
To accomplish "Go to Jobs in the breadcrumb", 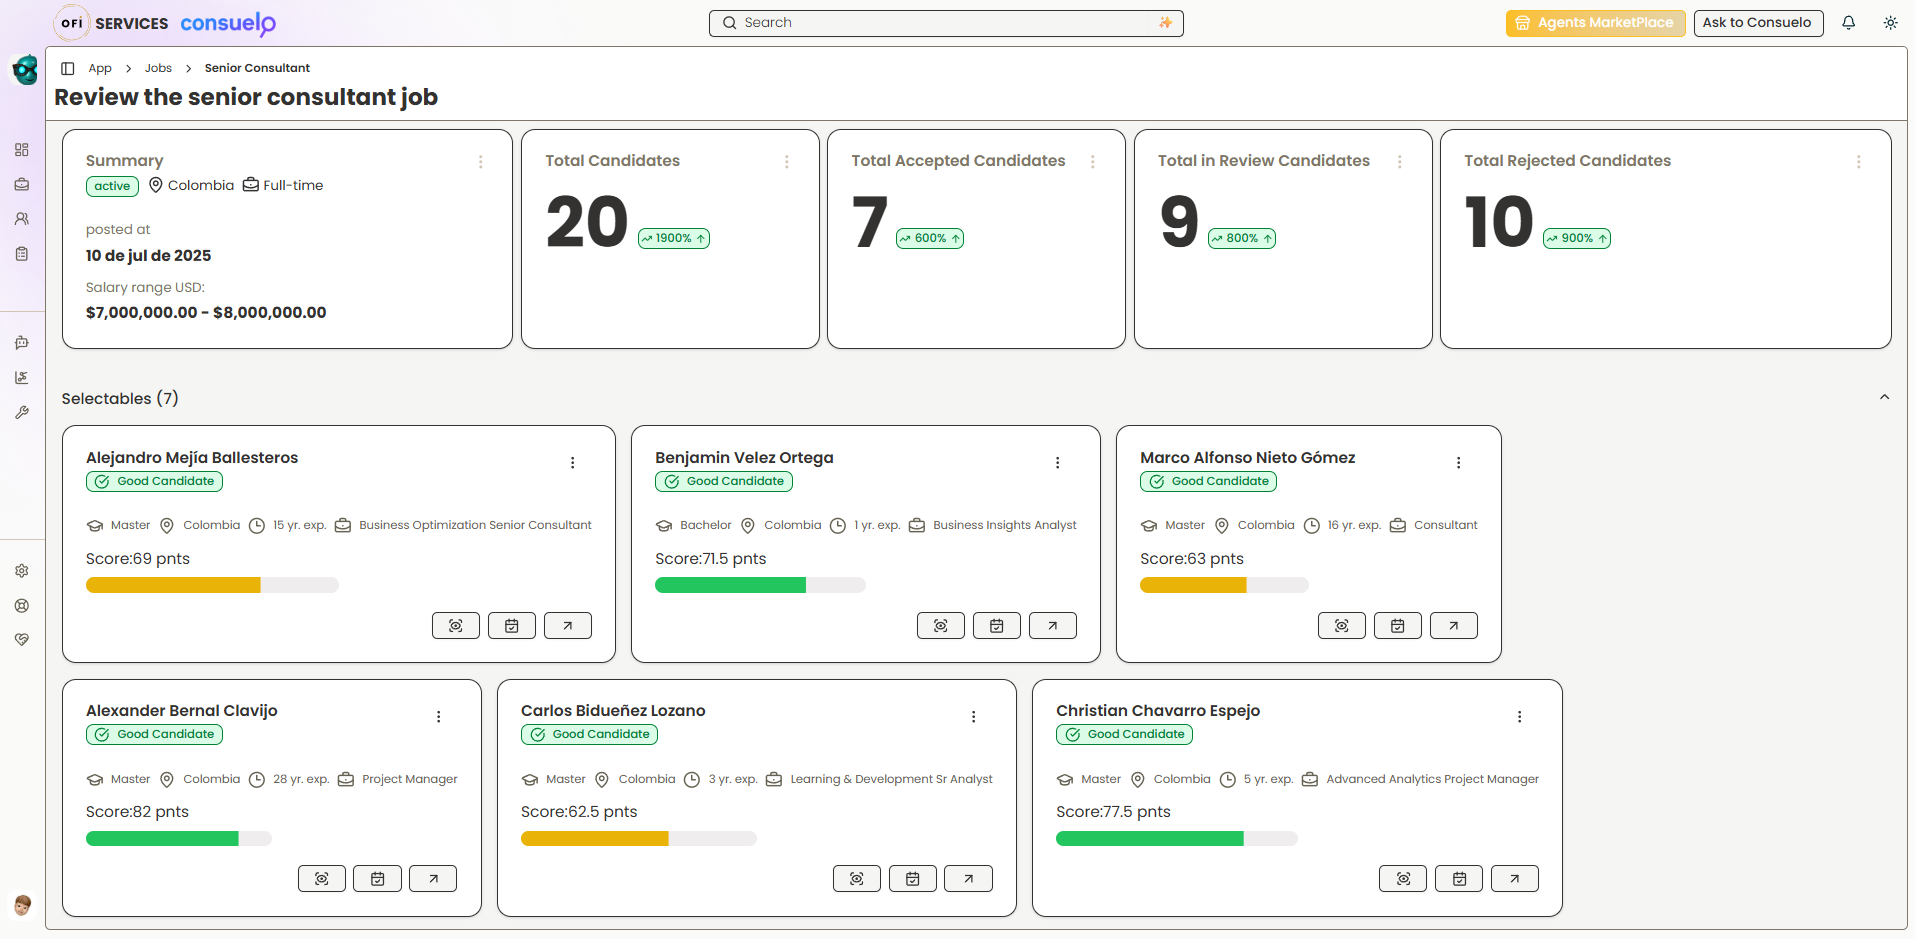I will pos(158,68).
